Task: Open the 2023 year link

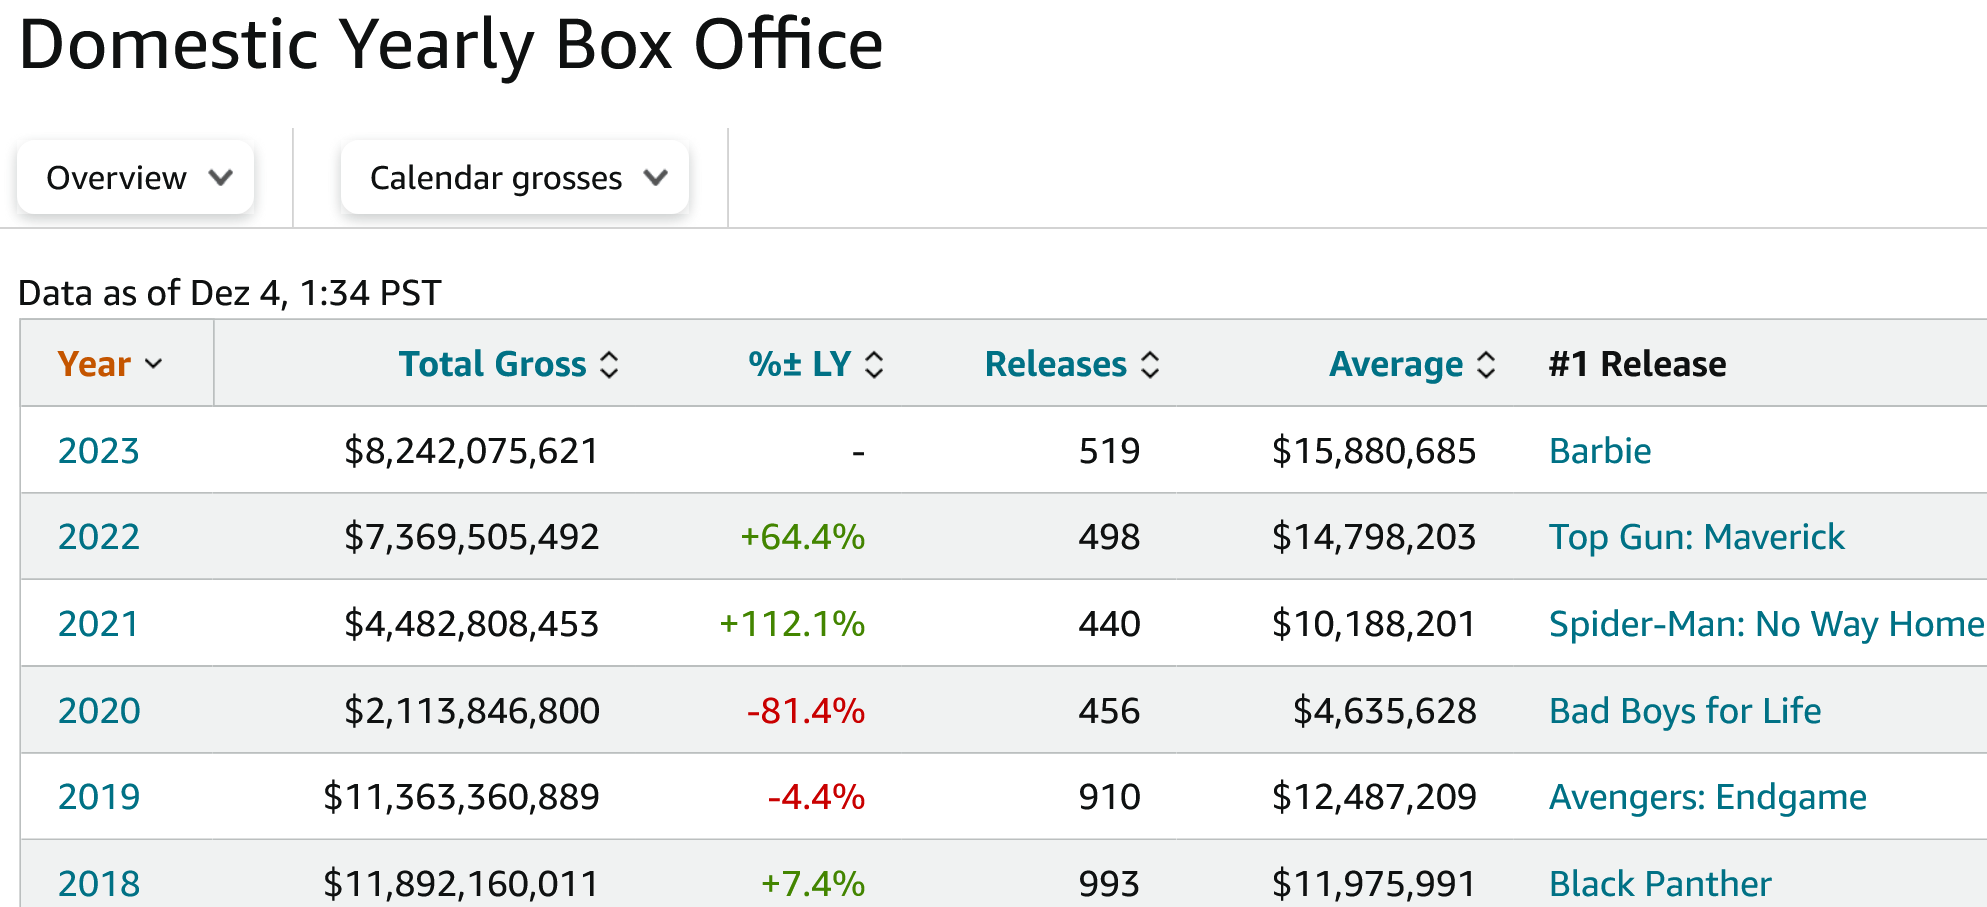Action: (98, 451)
